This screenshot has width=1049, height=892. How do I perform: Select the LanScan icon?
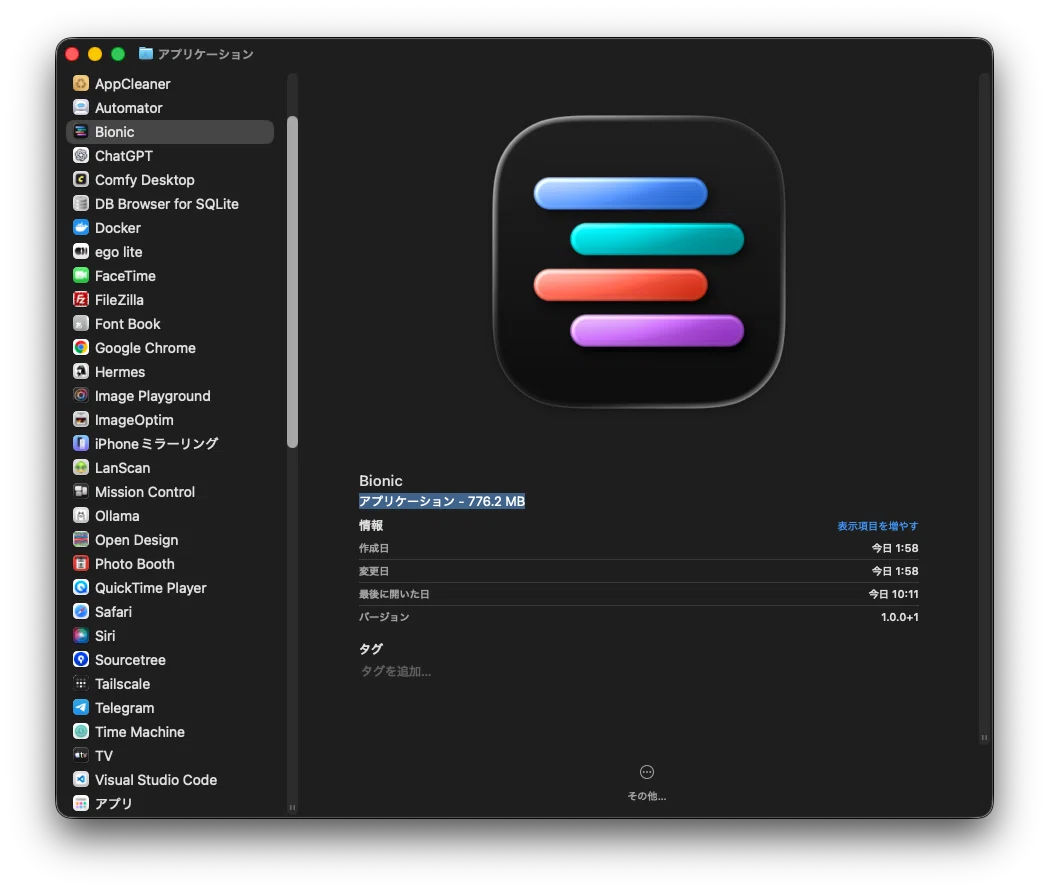81,468
